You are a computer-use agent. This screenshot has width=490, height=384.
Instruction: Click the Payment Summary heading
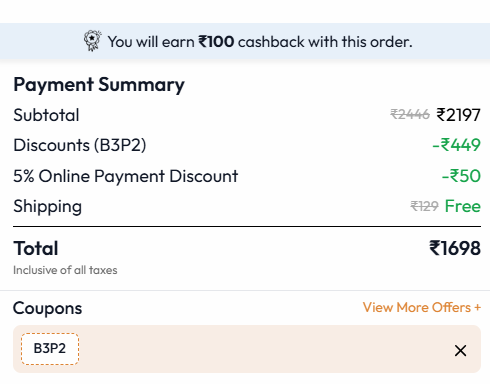point(99,85)
